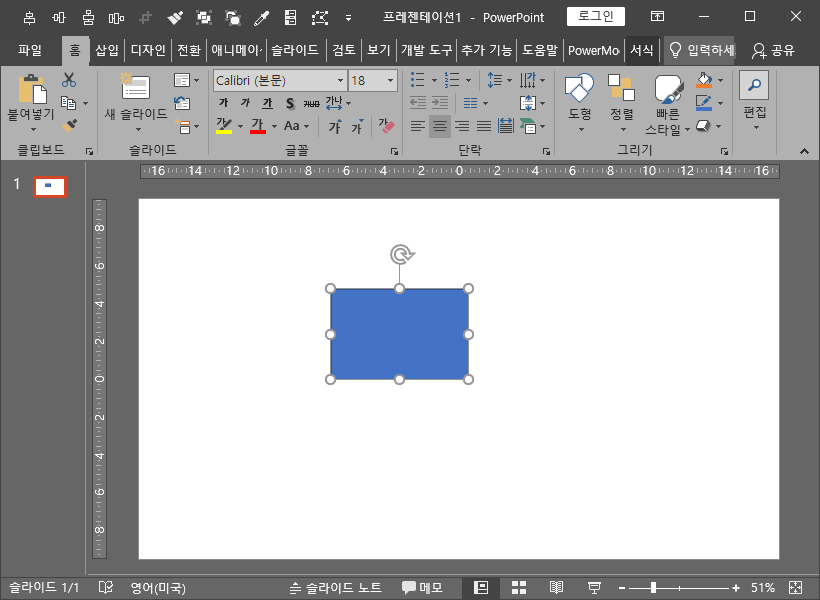Apply shape fill paint bucket
The height and width of the screenshot is (600, 820).
(704, 80)
